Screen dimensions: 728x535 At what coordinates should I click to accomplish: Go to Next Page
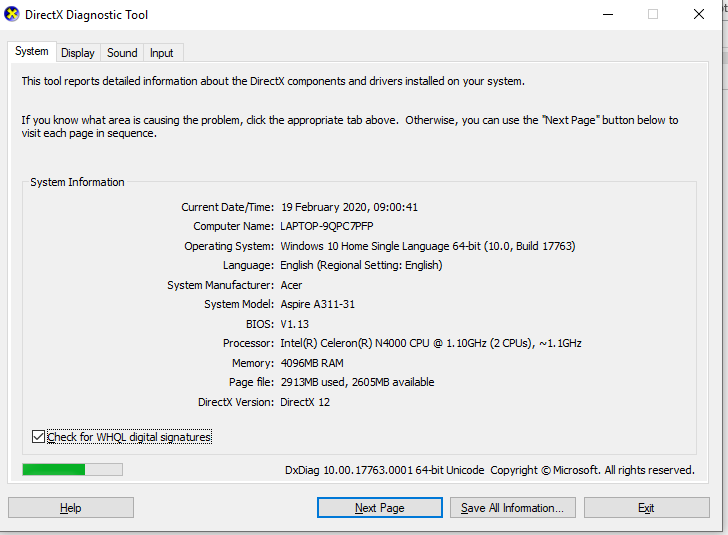[379, 508]
